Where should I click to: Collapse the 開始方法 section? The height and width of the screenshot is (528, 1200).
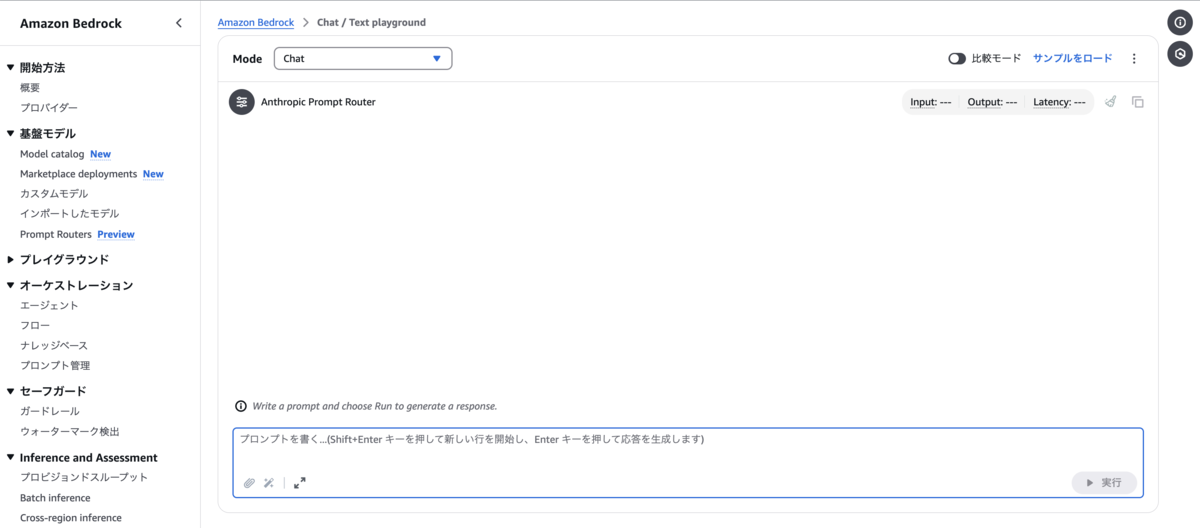click(11, 68)
